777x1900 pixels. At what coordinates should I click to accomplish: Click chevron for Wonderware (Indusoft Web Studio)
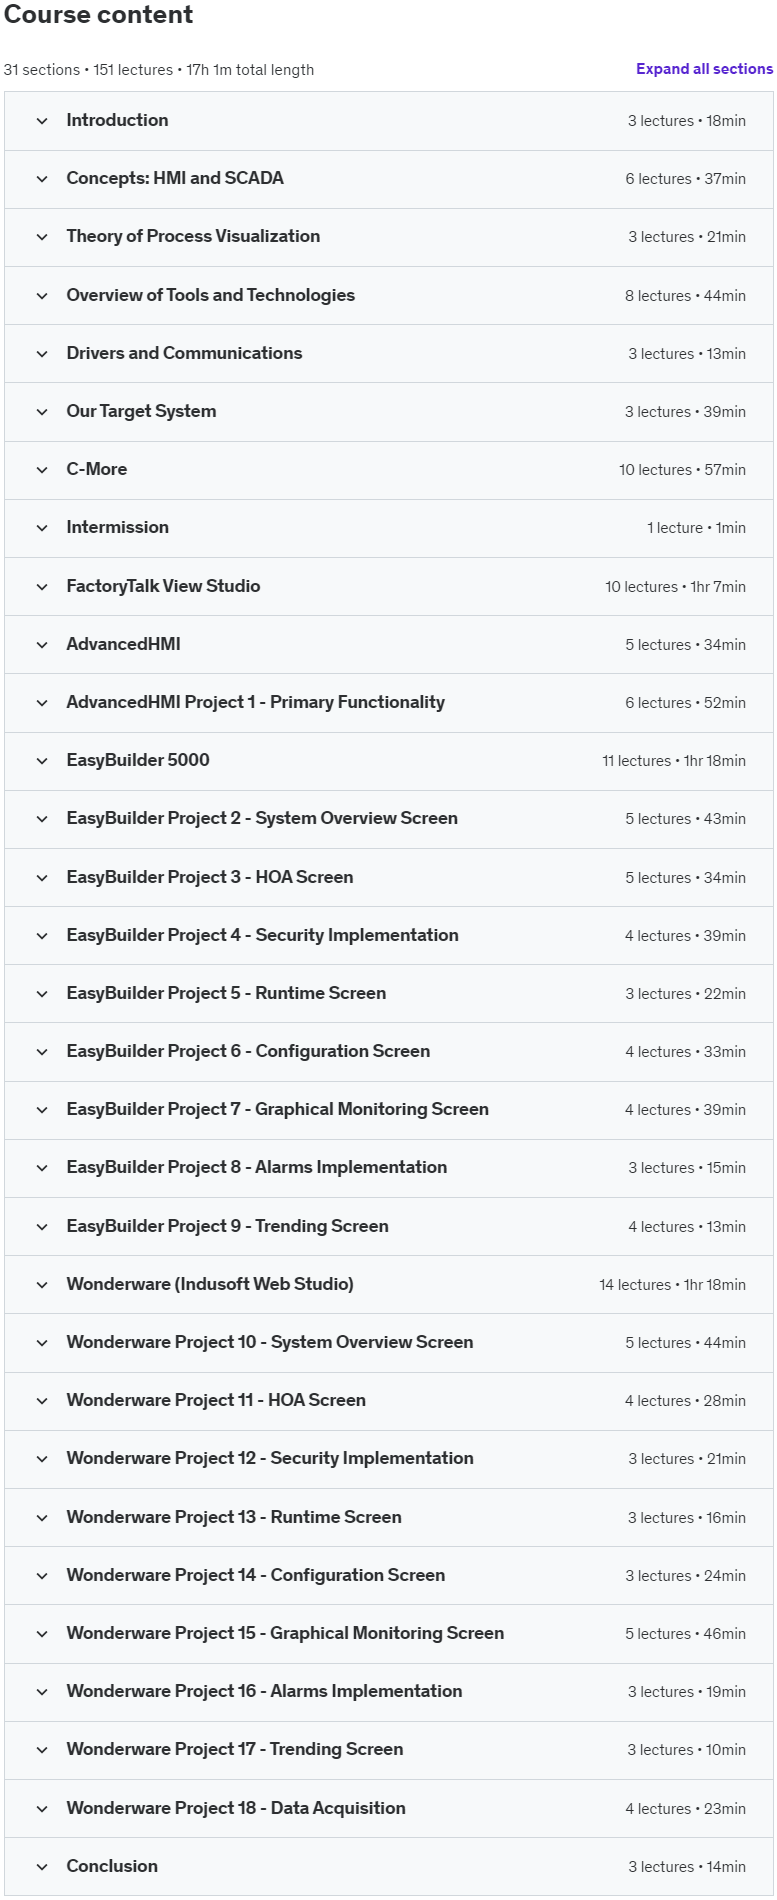tap(42, 1285)
